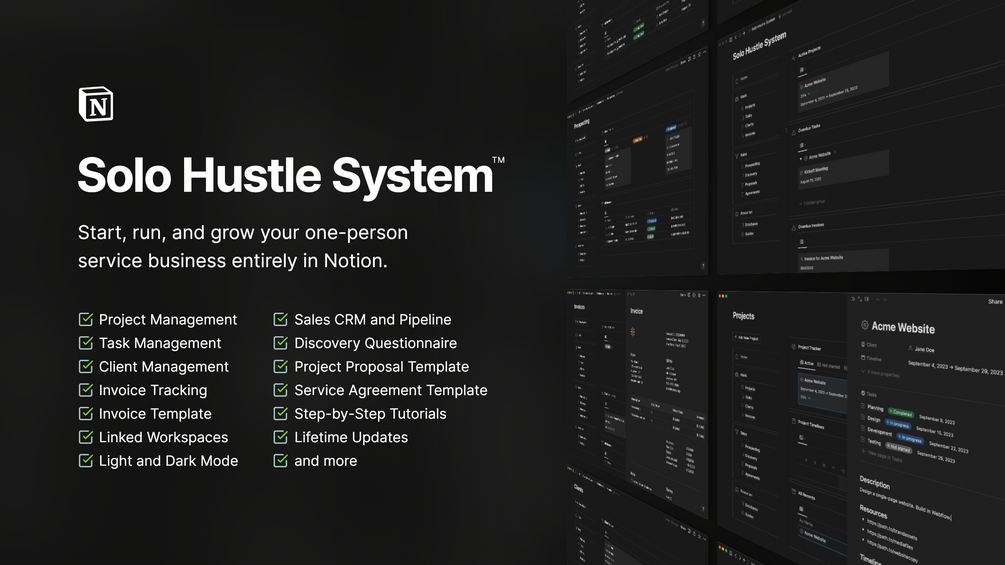This screenshot has width=1005, height=565.
Task: Click the 'Light and Dark Mode' label
Action: (168, 461)
